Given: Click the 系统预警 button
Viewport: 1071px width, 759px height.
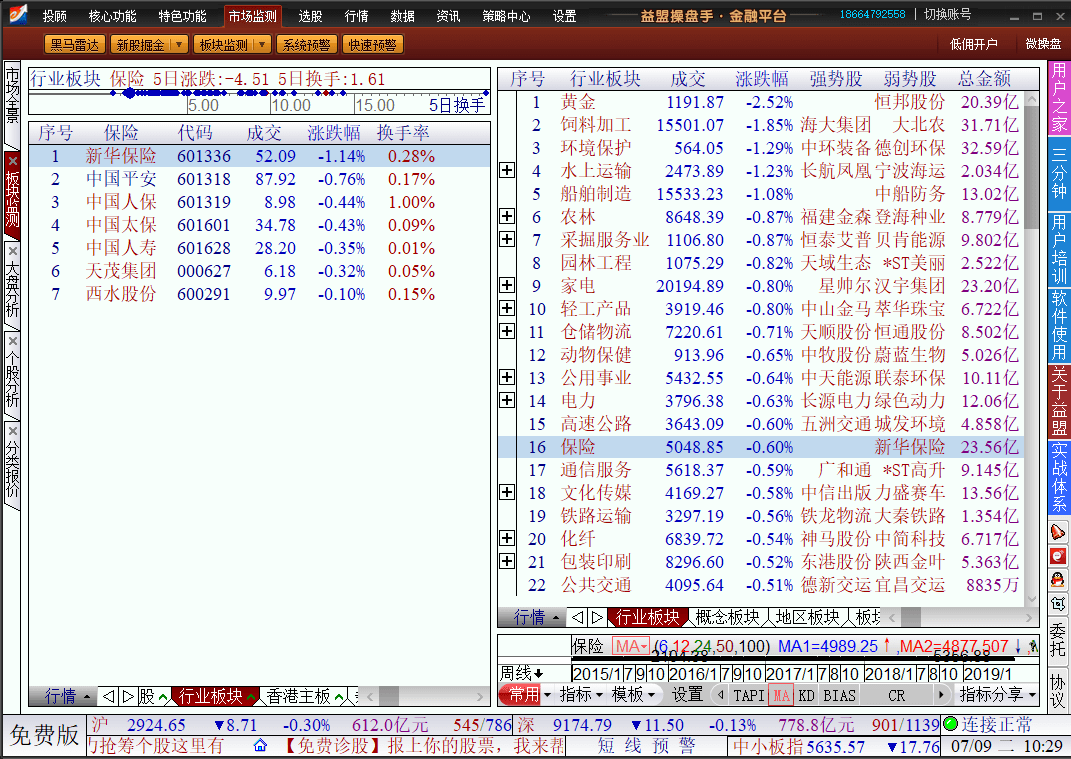Looking at the screenshot, I should [307, 45].
